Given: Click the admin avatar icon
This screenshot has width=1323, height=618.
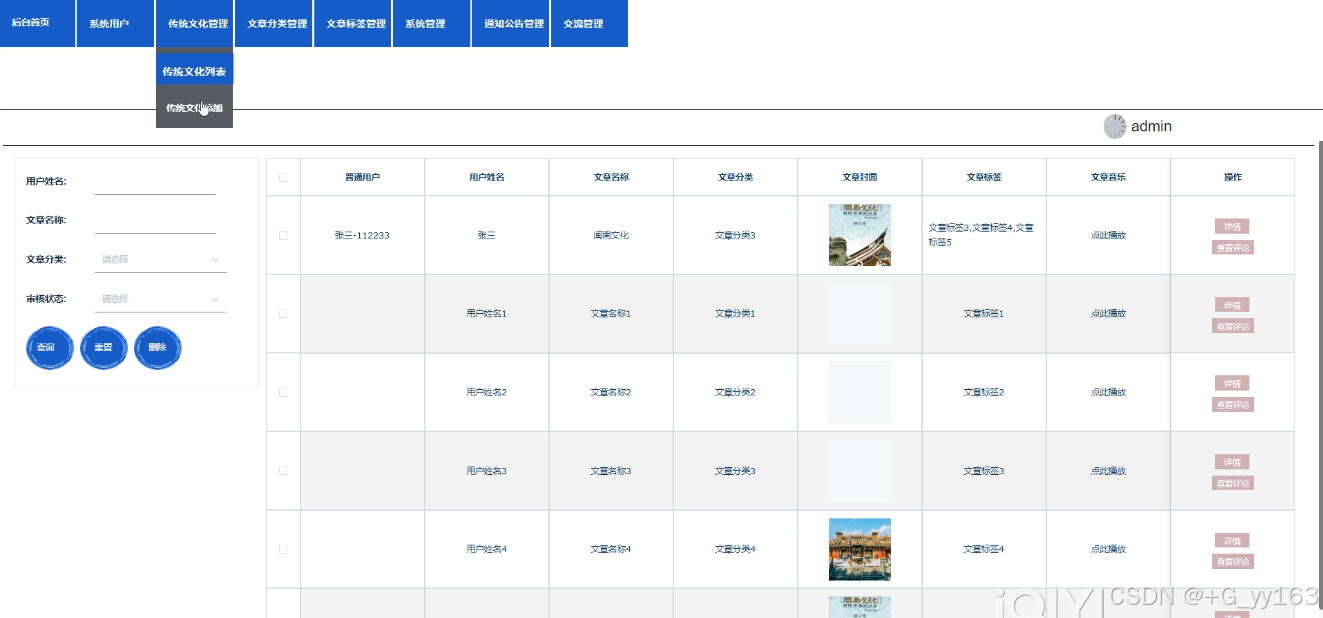Looking at the screenshot, I should 1114,126.
